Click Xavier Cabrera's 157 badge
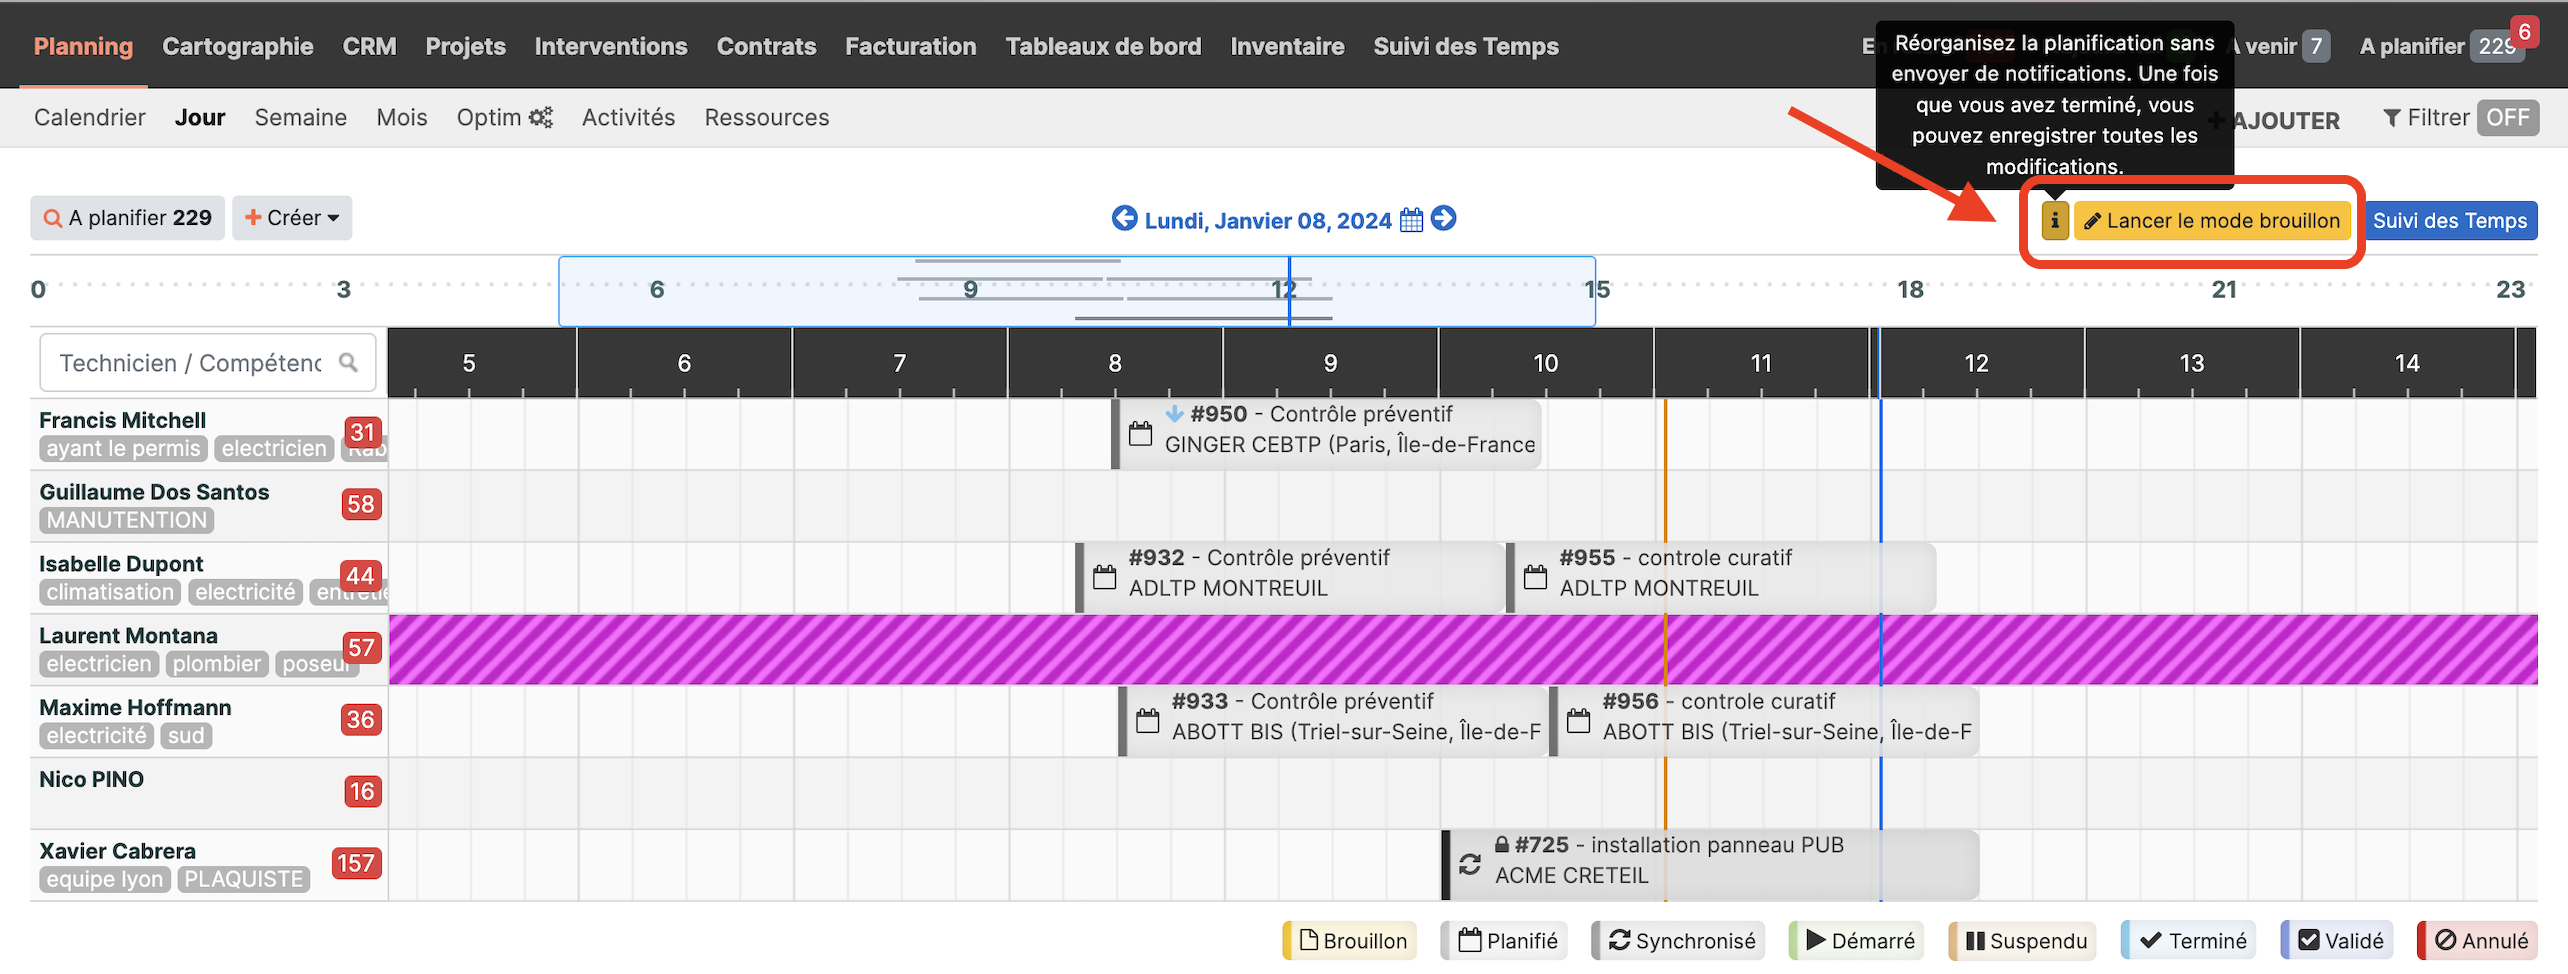Viewport: 2568px width, 974px height. click(357, 863)
